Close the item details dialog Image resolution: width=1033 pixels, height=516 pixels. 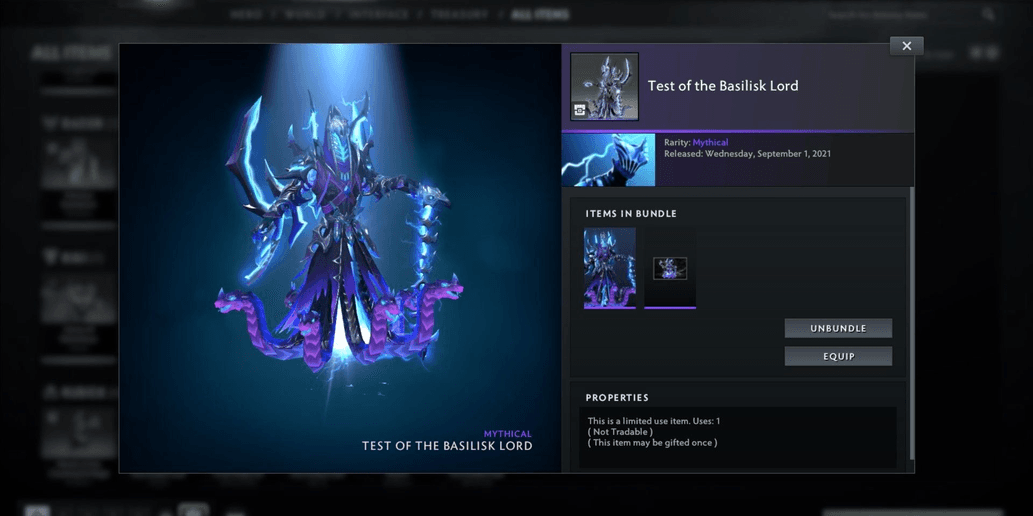point(906,46)
